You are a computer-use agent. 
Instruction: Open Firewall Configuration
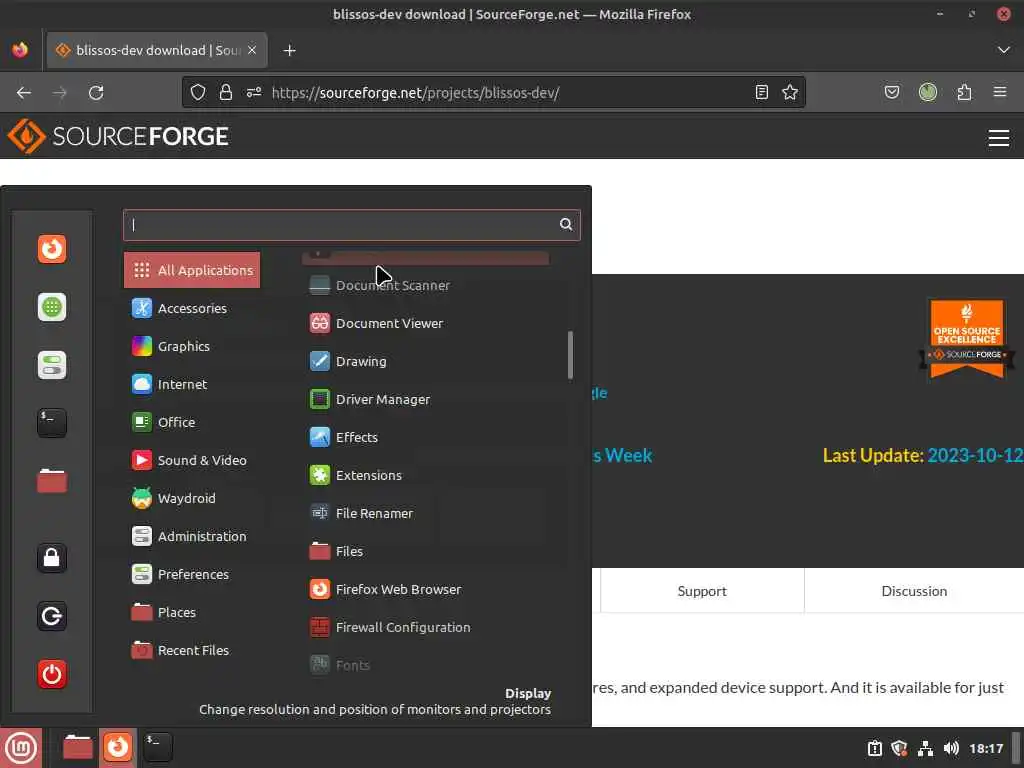tap(425, 627)
